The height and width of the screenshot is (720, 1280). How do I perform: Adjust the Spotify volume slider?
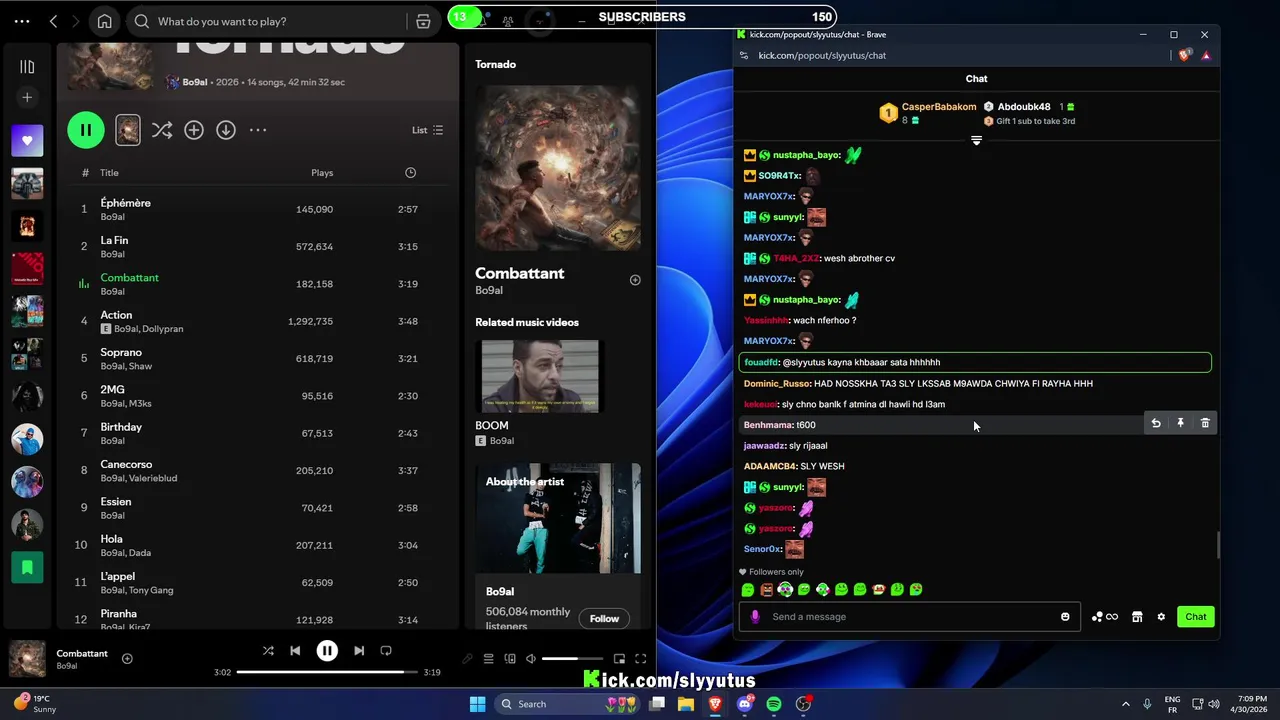(x=573, y=659)
